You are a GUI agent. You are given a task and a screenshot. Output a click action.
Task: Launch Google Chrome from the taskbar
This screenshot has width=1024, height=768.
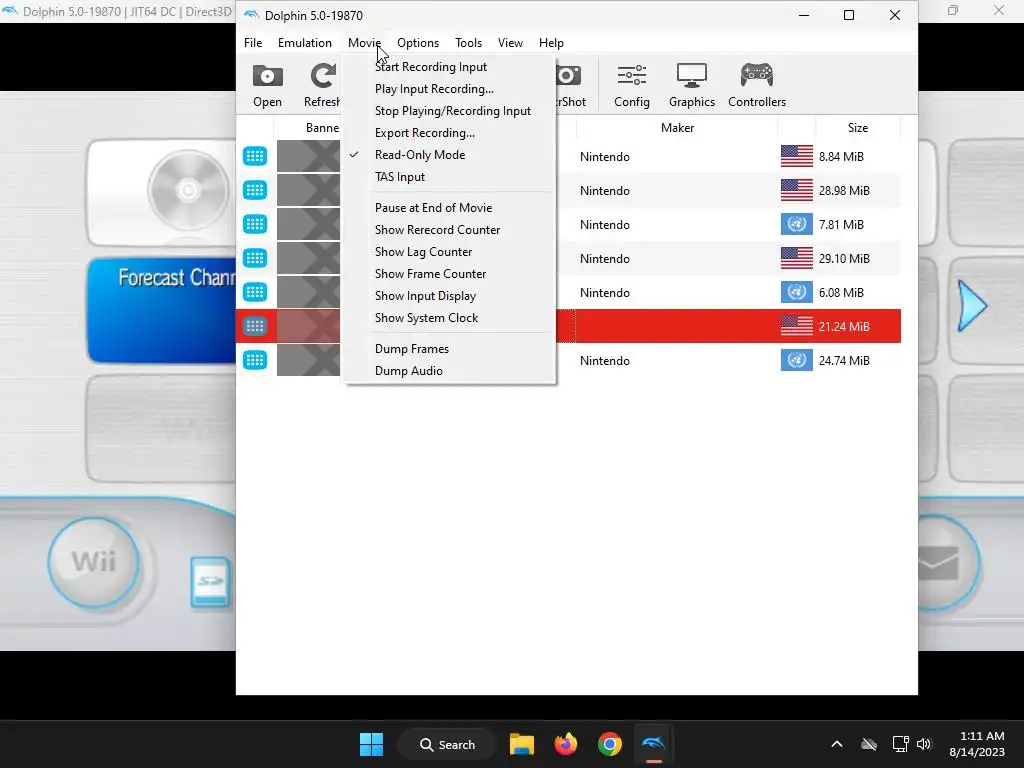click(x=609, y=744)
